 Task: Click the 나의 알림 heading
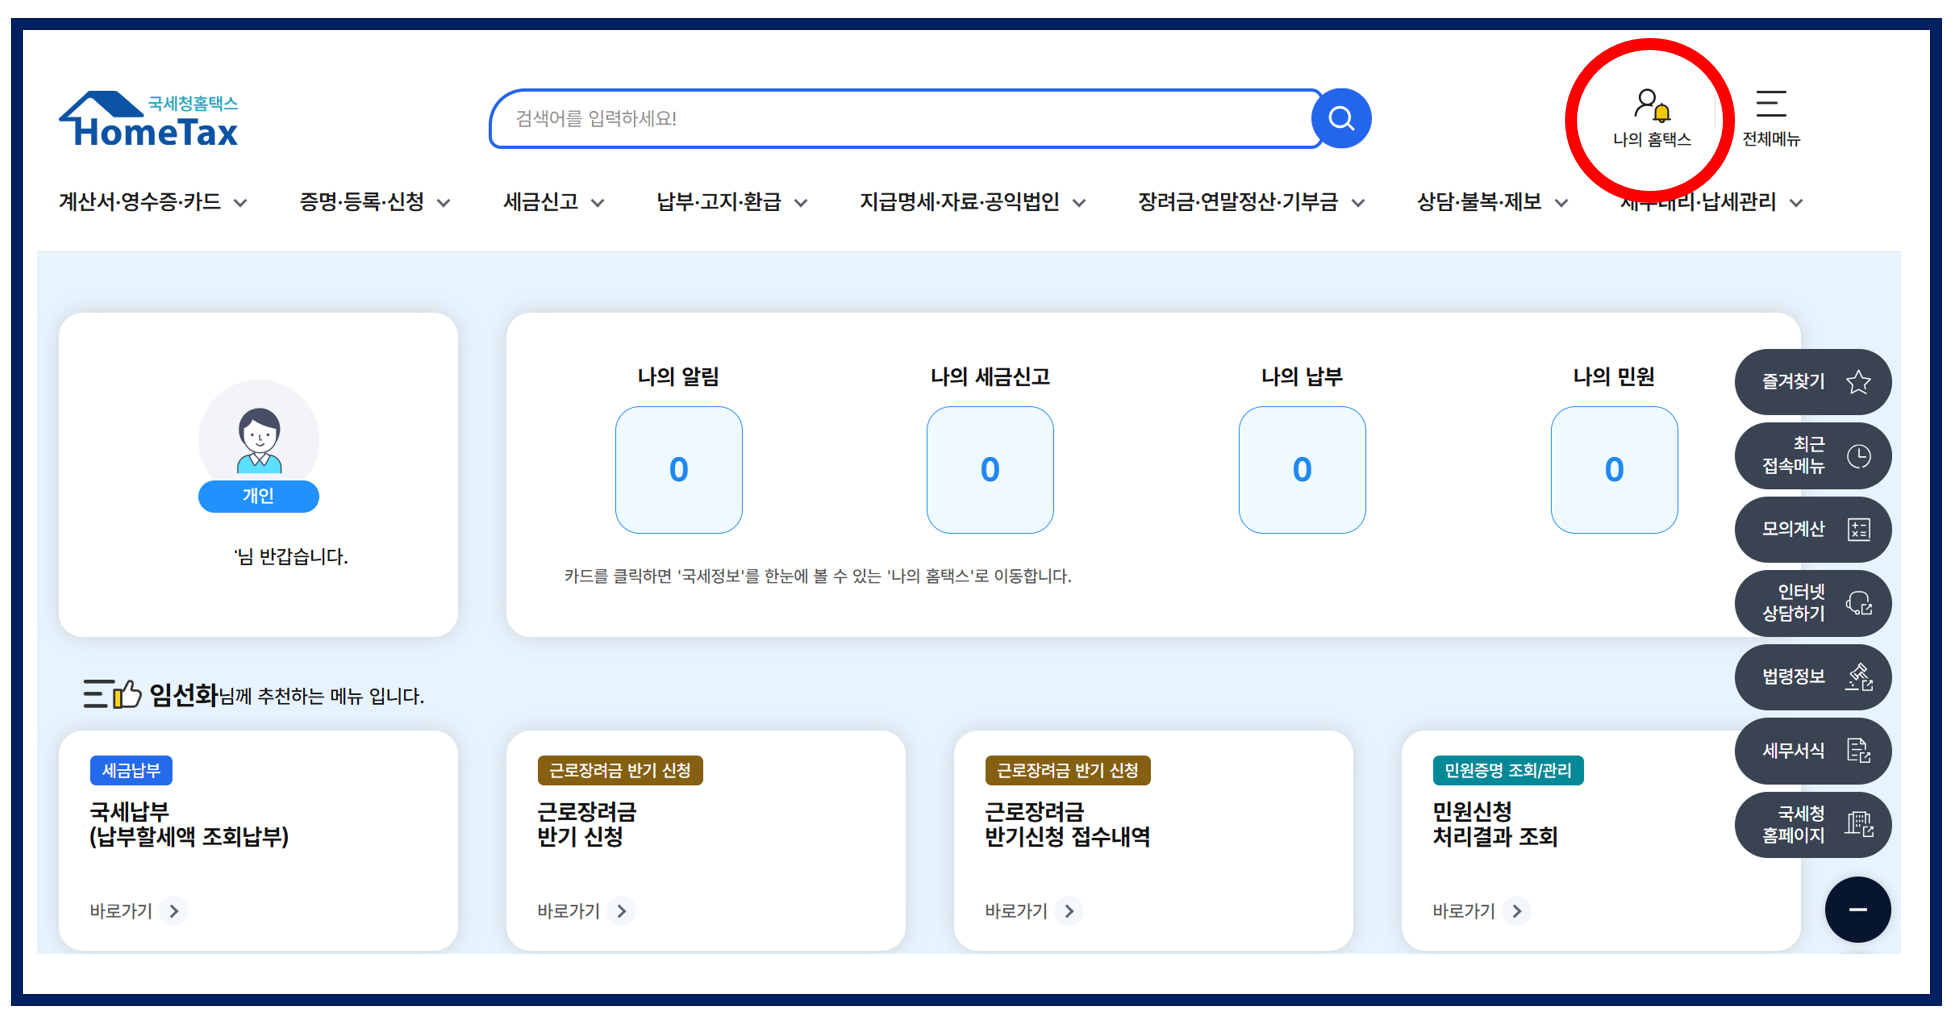point(679,377)
